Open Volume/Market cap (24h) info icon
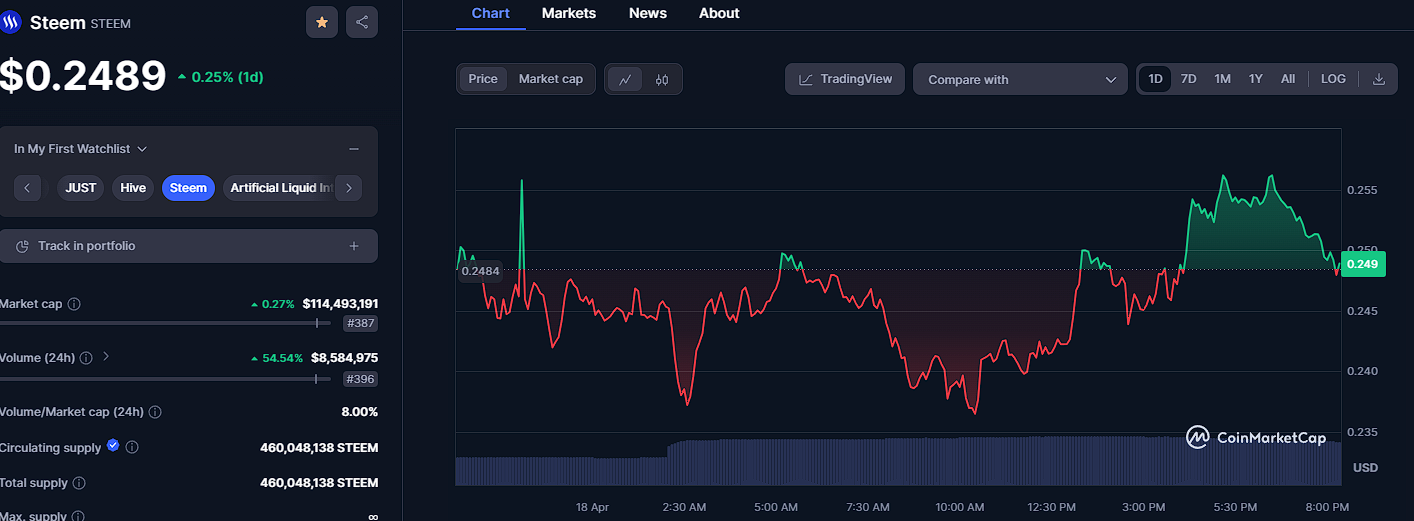 pyautogui.click(x=155, y=412)
